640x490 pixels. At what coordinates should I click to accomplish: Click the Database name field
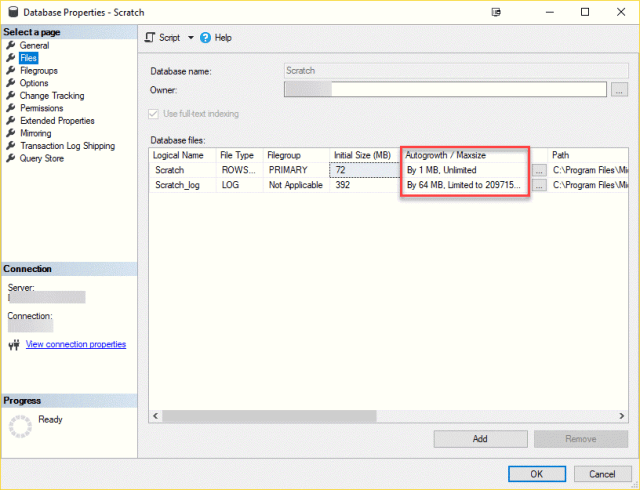tap(456, 71)
